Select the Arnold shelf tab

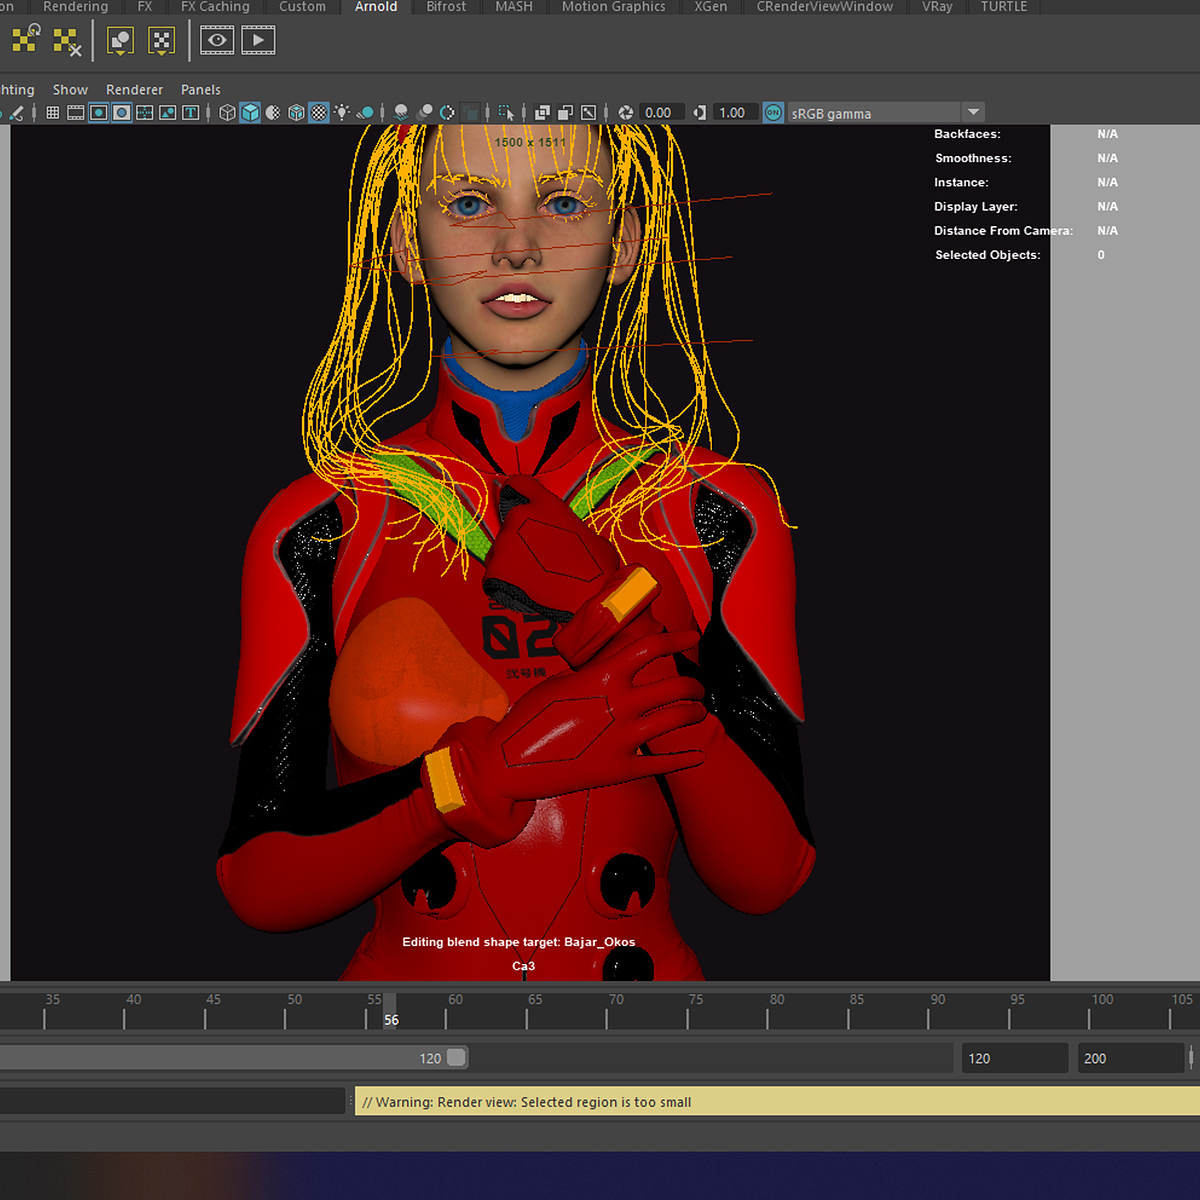(376, 7)
